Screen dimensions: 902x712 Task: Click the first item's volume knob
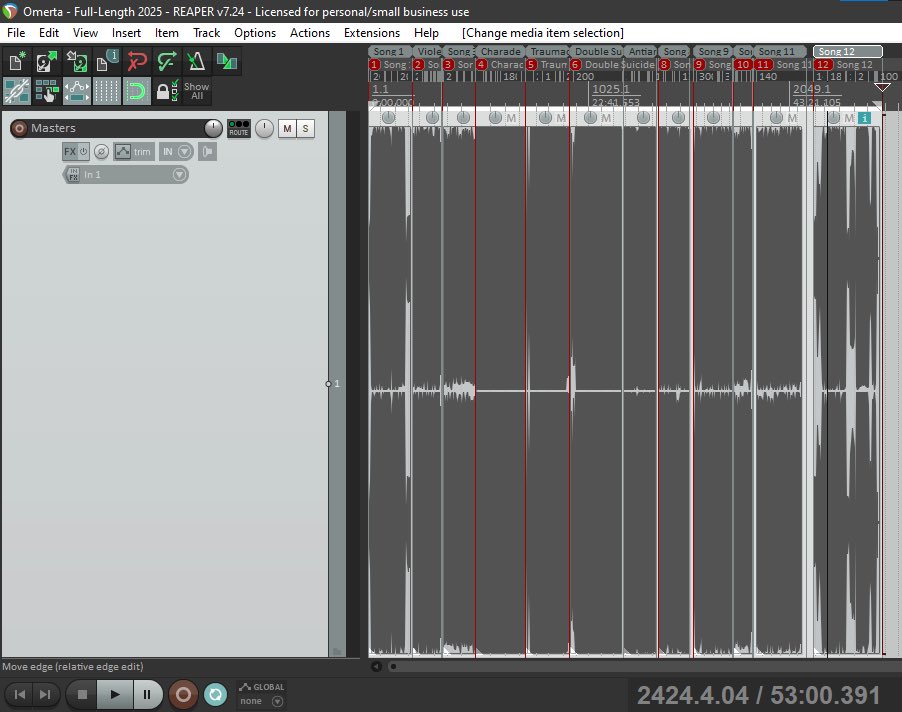click(388, 117)
